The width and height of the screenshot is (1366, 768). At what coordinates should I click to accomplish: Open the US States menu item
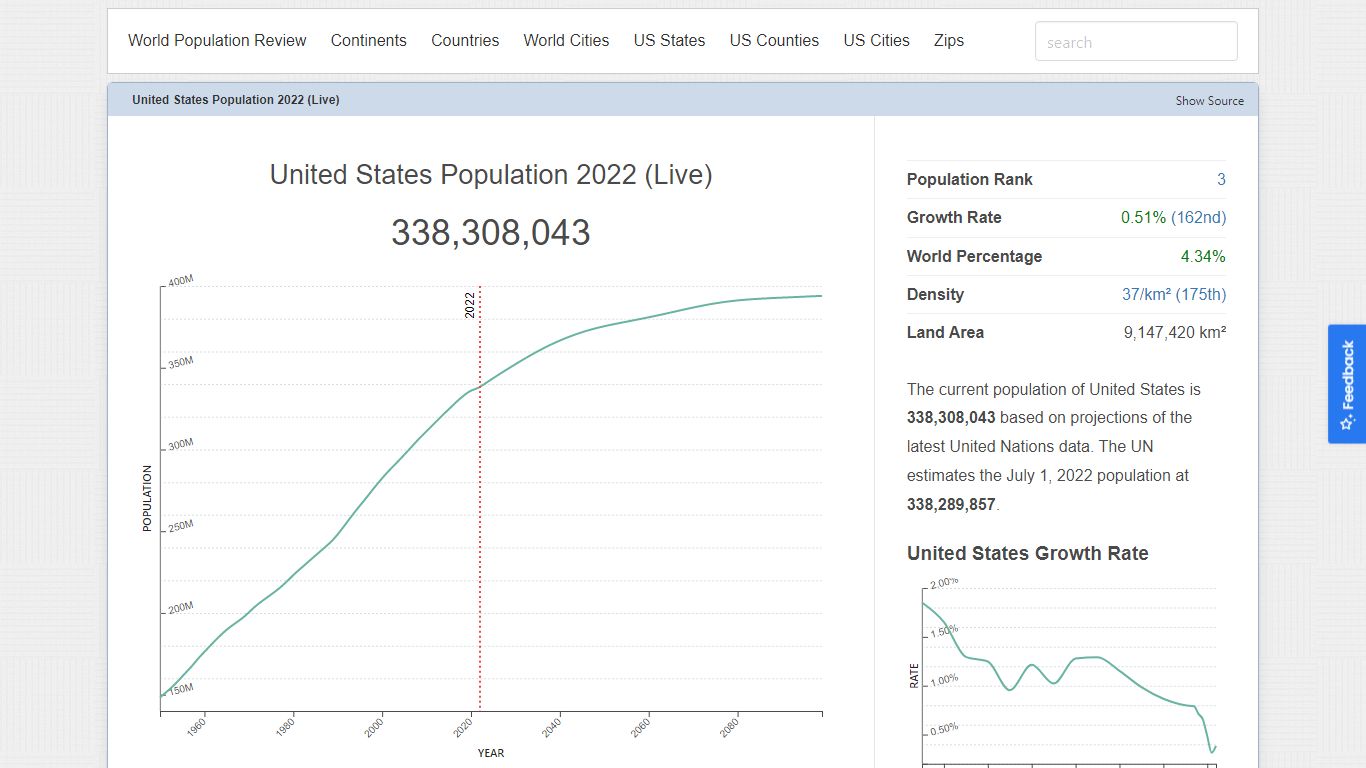click(x=669, y=41)
